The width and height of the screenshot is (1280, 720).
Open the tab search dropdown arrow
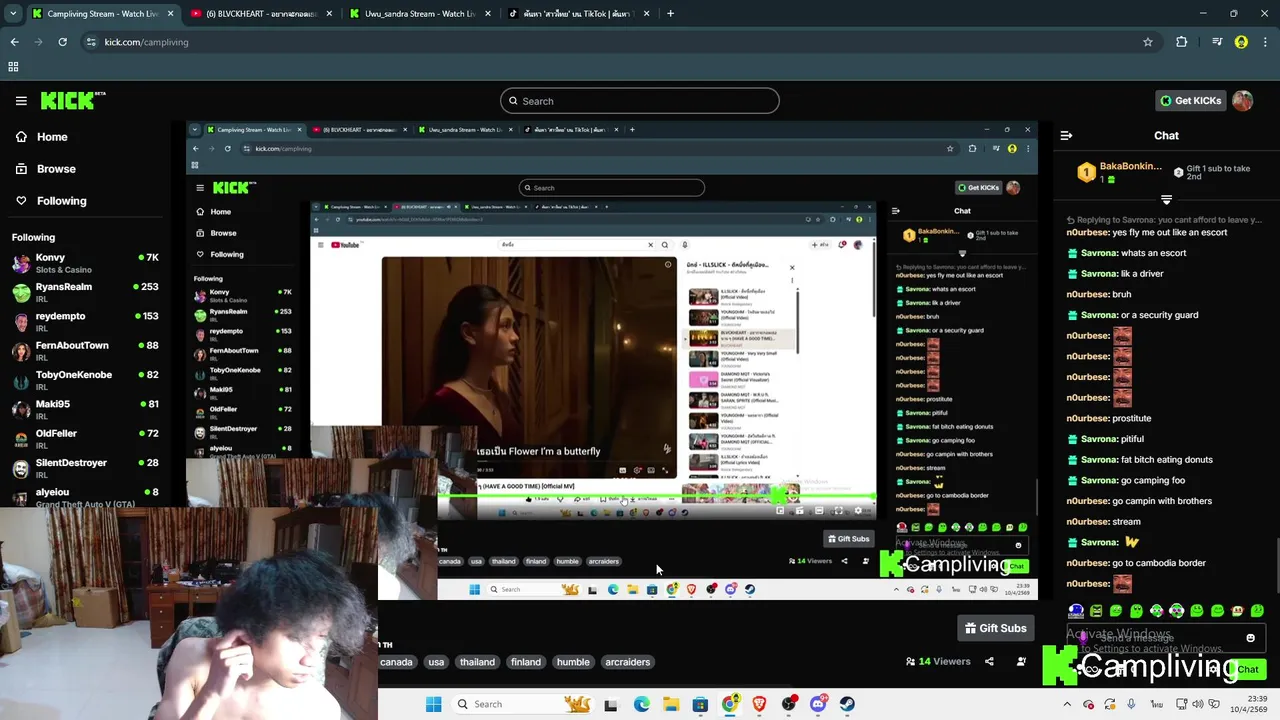13,14
